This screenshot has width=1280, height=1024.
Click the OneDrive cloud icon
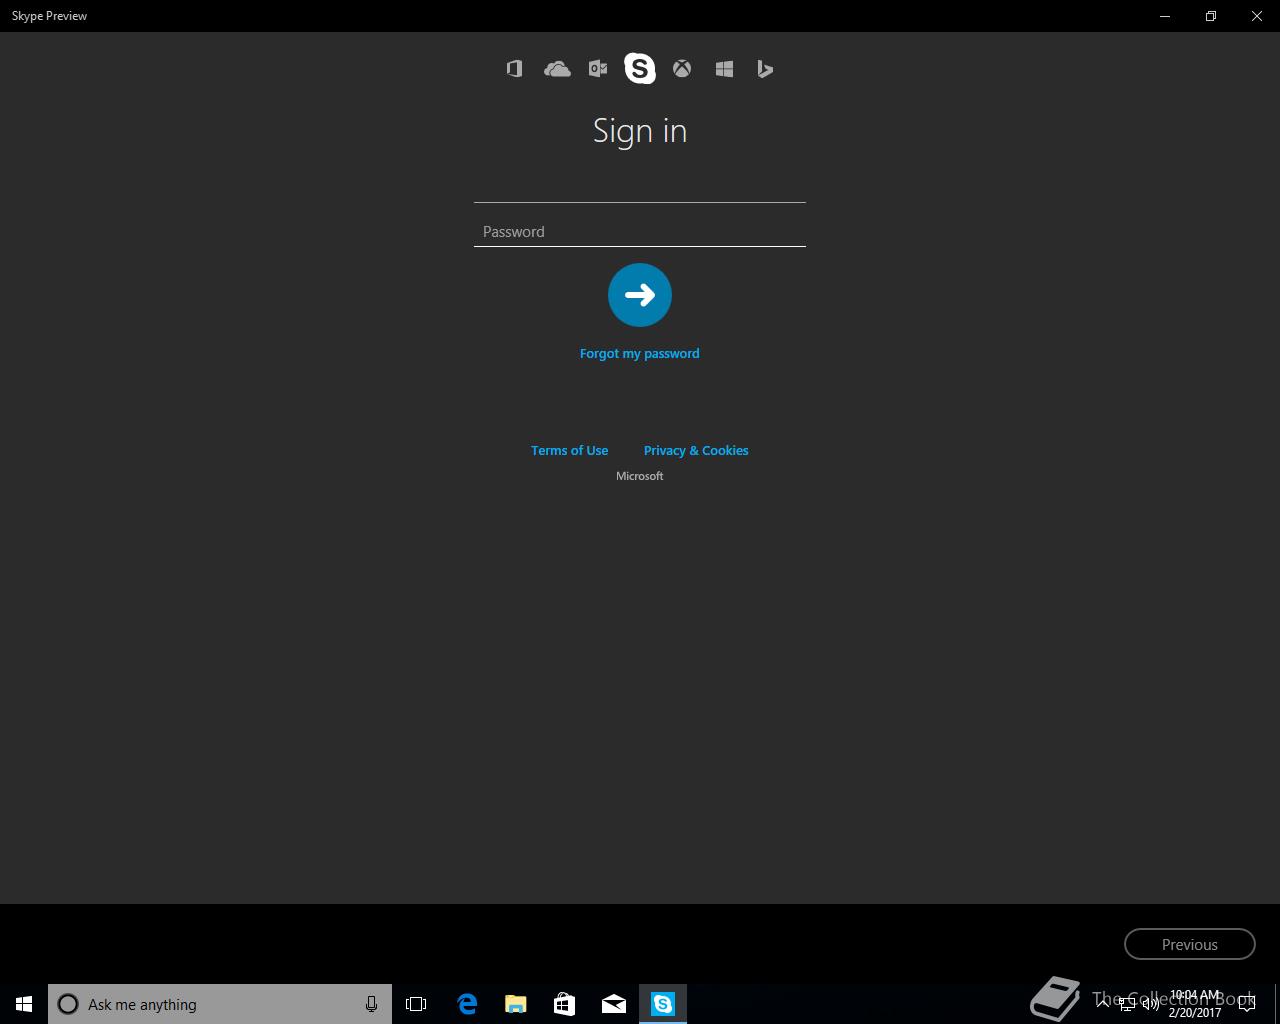[557, 69]
